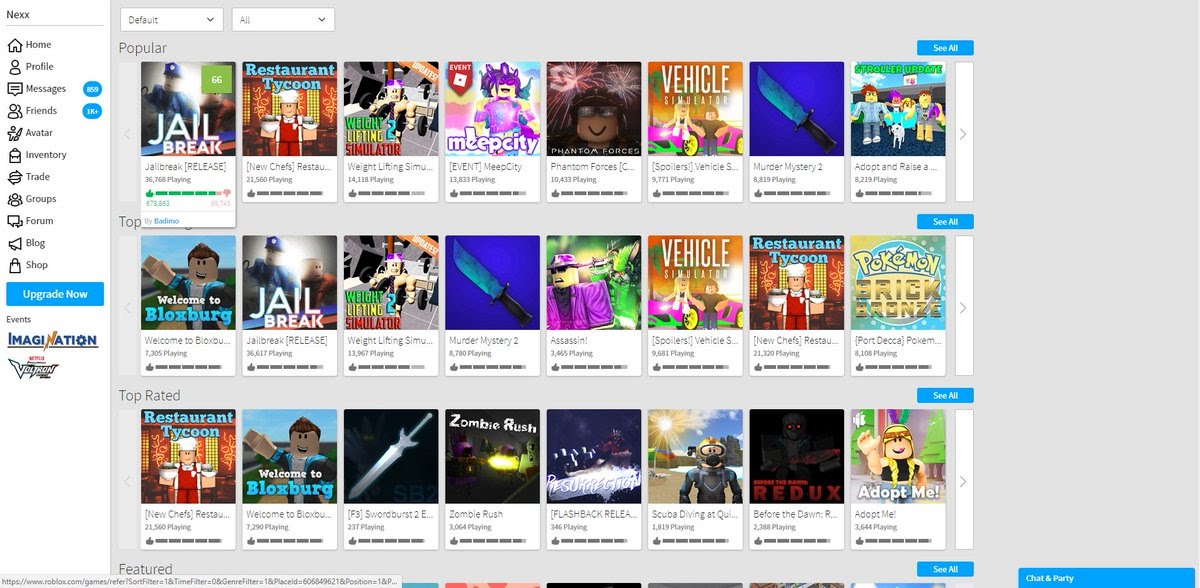The width and height of the screenshot is (1200, 588).
Task: Open Vehicle Simulator thumbnail in Popular row
Action: [x=695, y=109]
